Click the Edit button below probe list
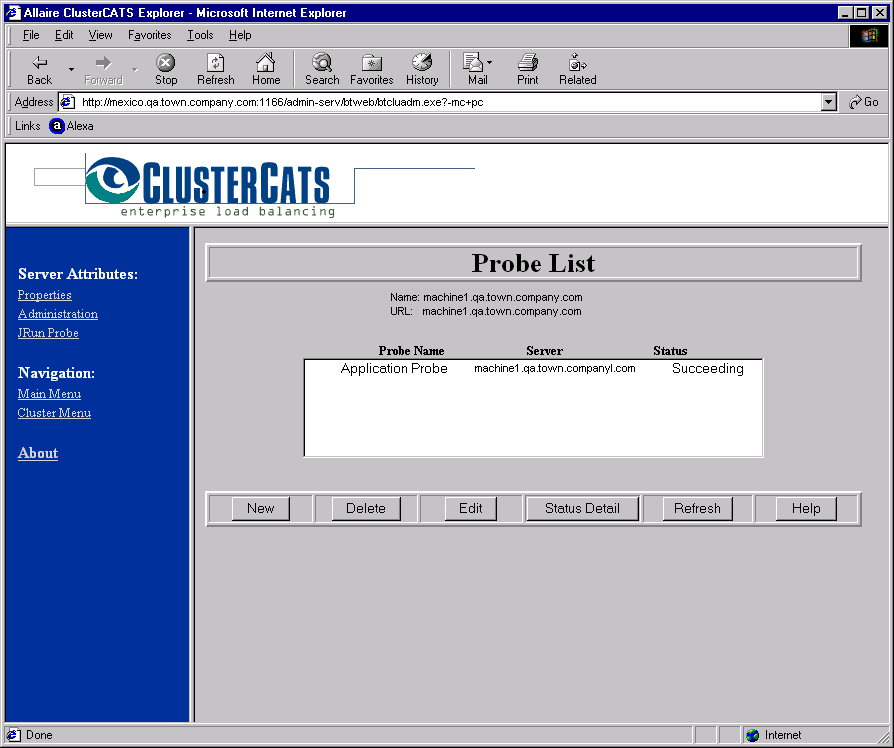The height and width of the screenshot is (748, 894). click(x=470, y=509)
